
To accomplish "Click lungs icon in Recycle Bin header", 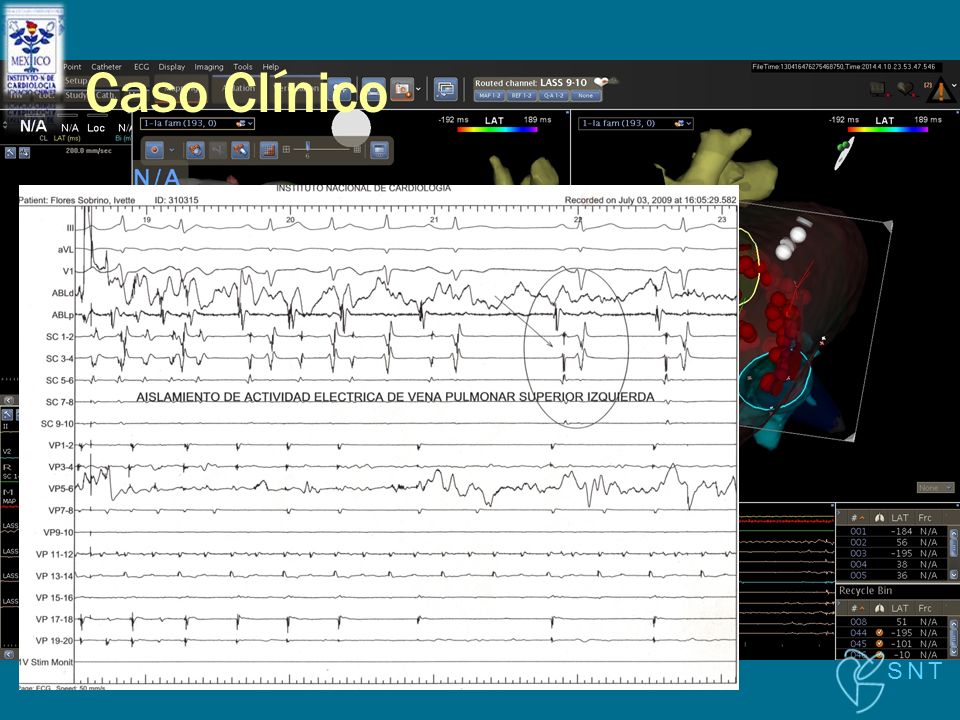I will pyautogui.click(x=880, y=608).
